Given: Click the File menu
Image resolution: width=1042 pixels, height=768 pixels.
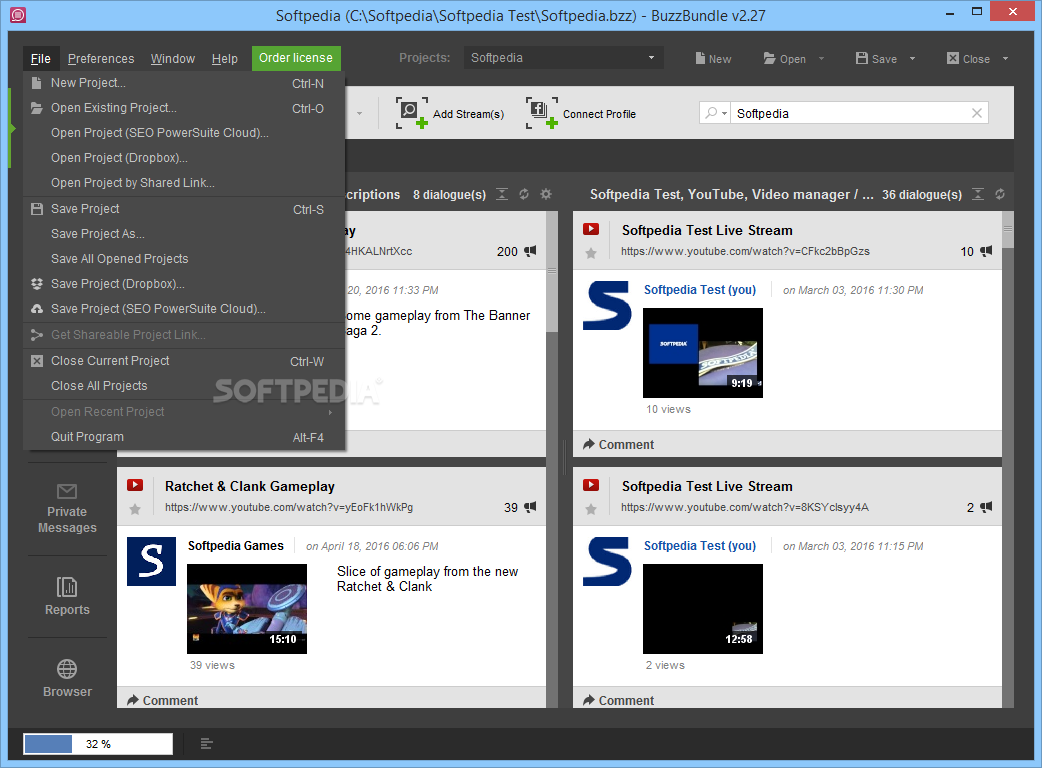Looking at the screenshot, I should 41,58.
